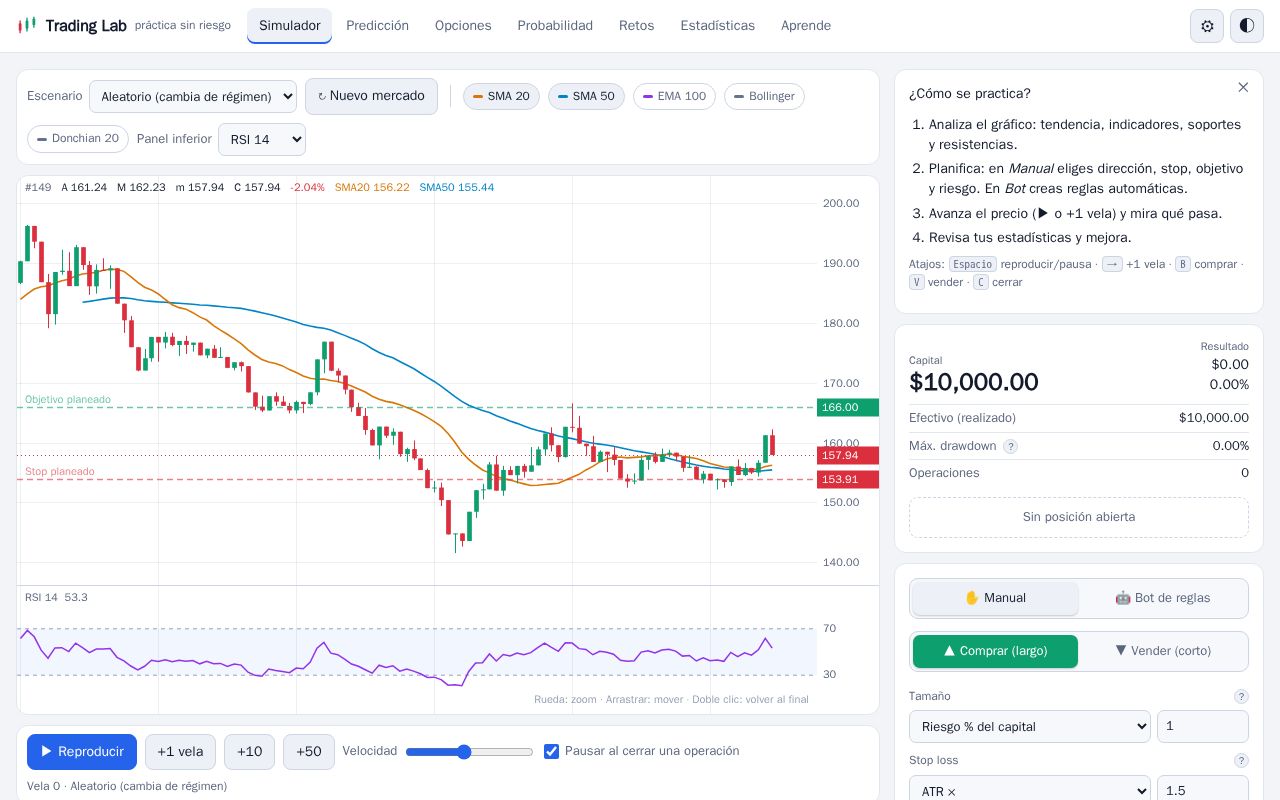Select Comprar (largo) direction
The width and height of the screenshot is (1280, 800).
pyautogui.click(x=995, y=651)
